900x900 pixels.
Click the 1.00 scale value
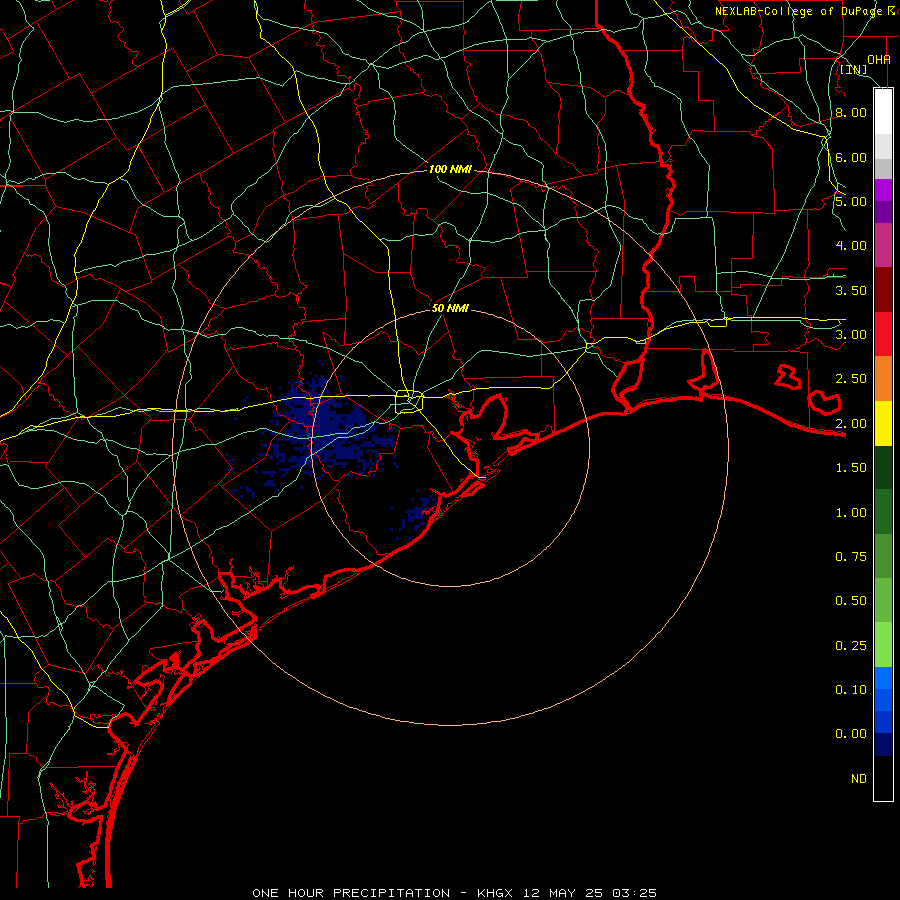tap(851, 513)
